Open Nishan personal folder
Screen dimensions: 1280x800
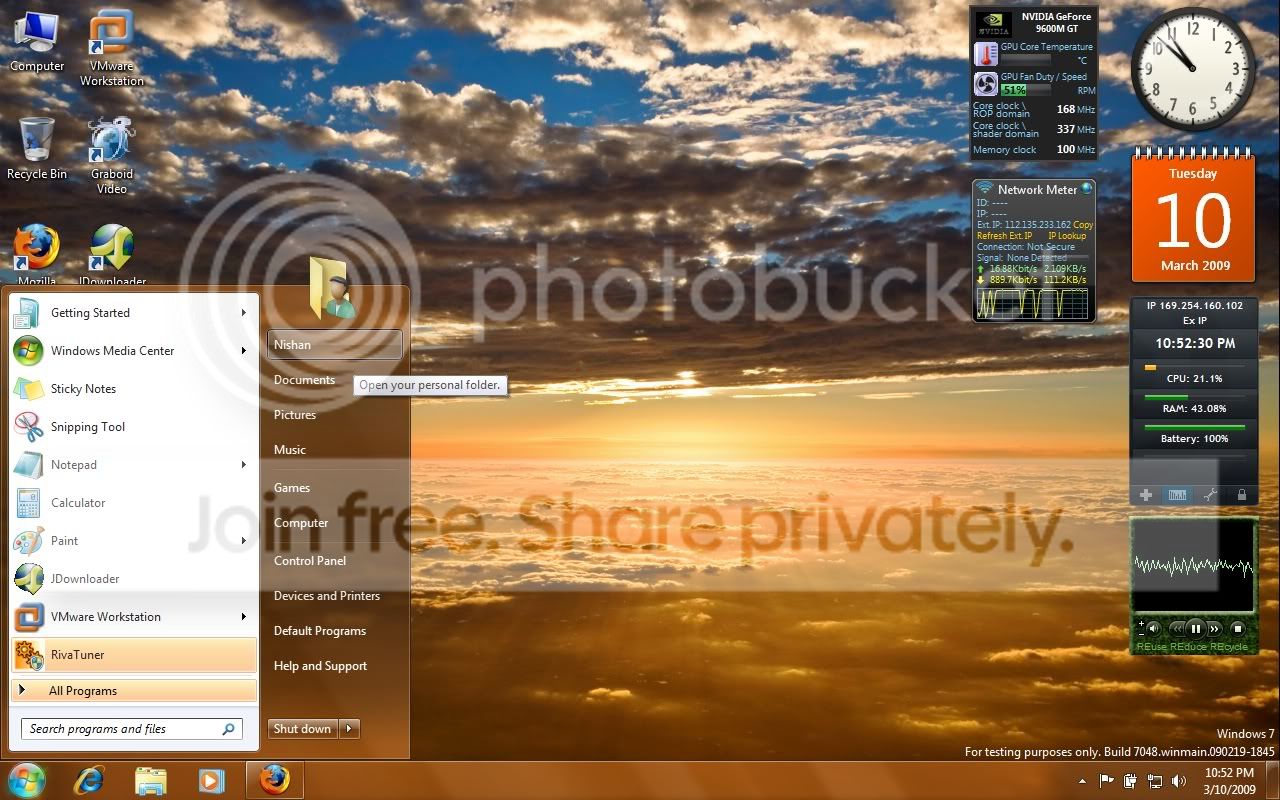point(335,345)
